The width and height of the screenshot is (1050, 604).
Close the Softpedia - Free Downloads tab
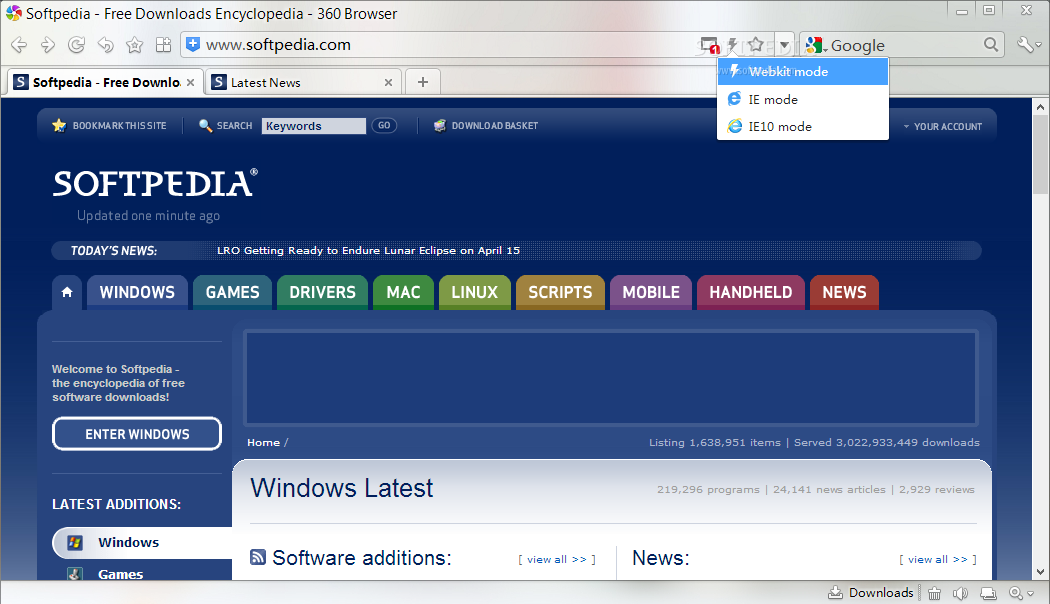tap(190, 82)
